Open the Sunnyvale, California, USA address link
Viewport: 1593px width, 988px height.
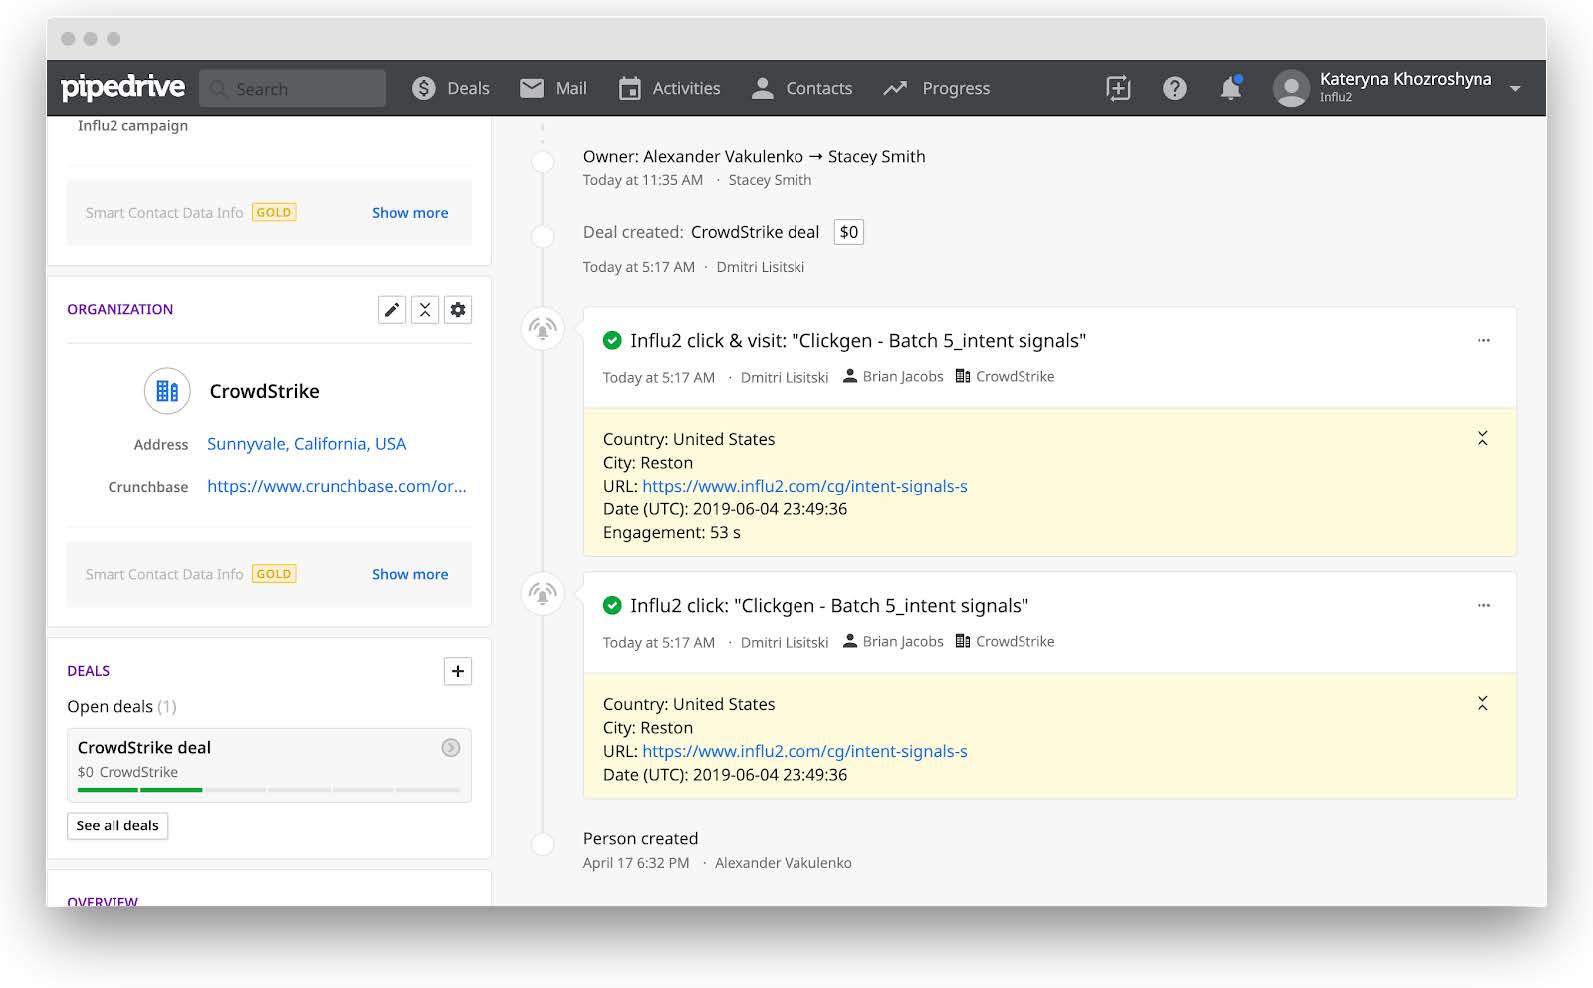306,444
